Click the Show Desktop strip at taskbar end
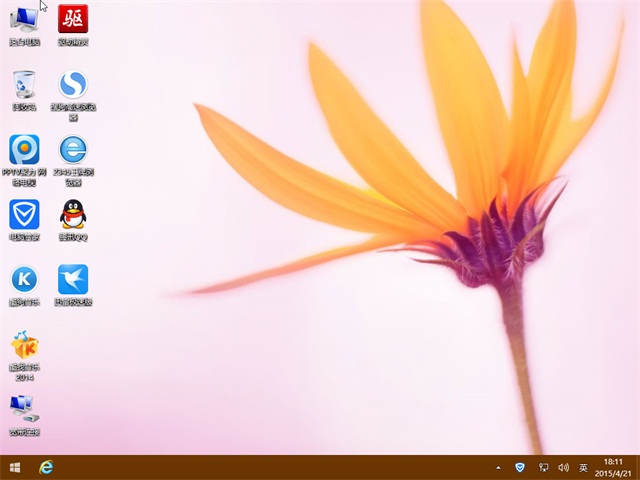 pyautogui.click(x=638, y=468)
